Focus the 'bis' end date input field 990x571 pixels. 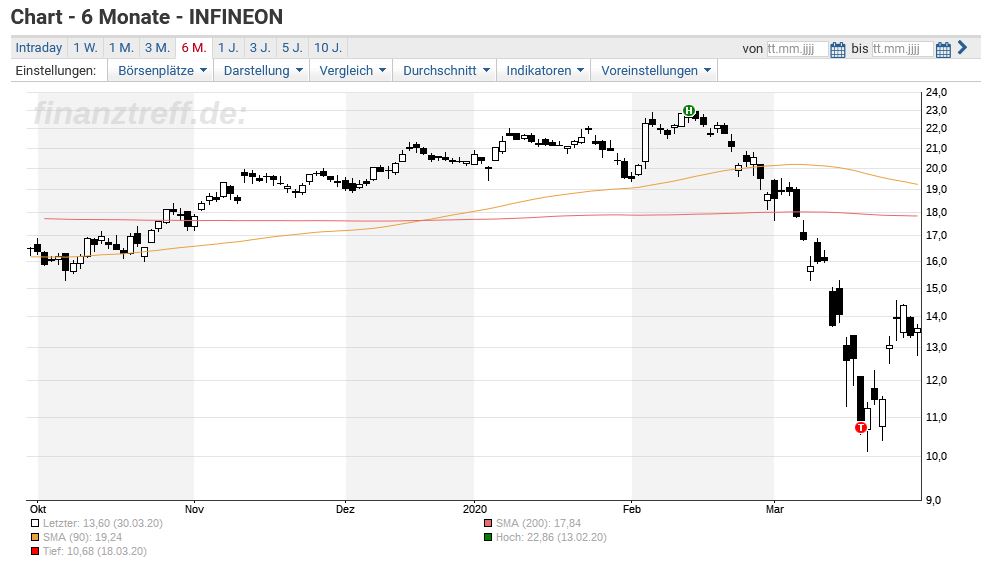point(902,49)
